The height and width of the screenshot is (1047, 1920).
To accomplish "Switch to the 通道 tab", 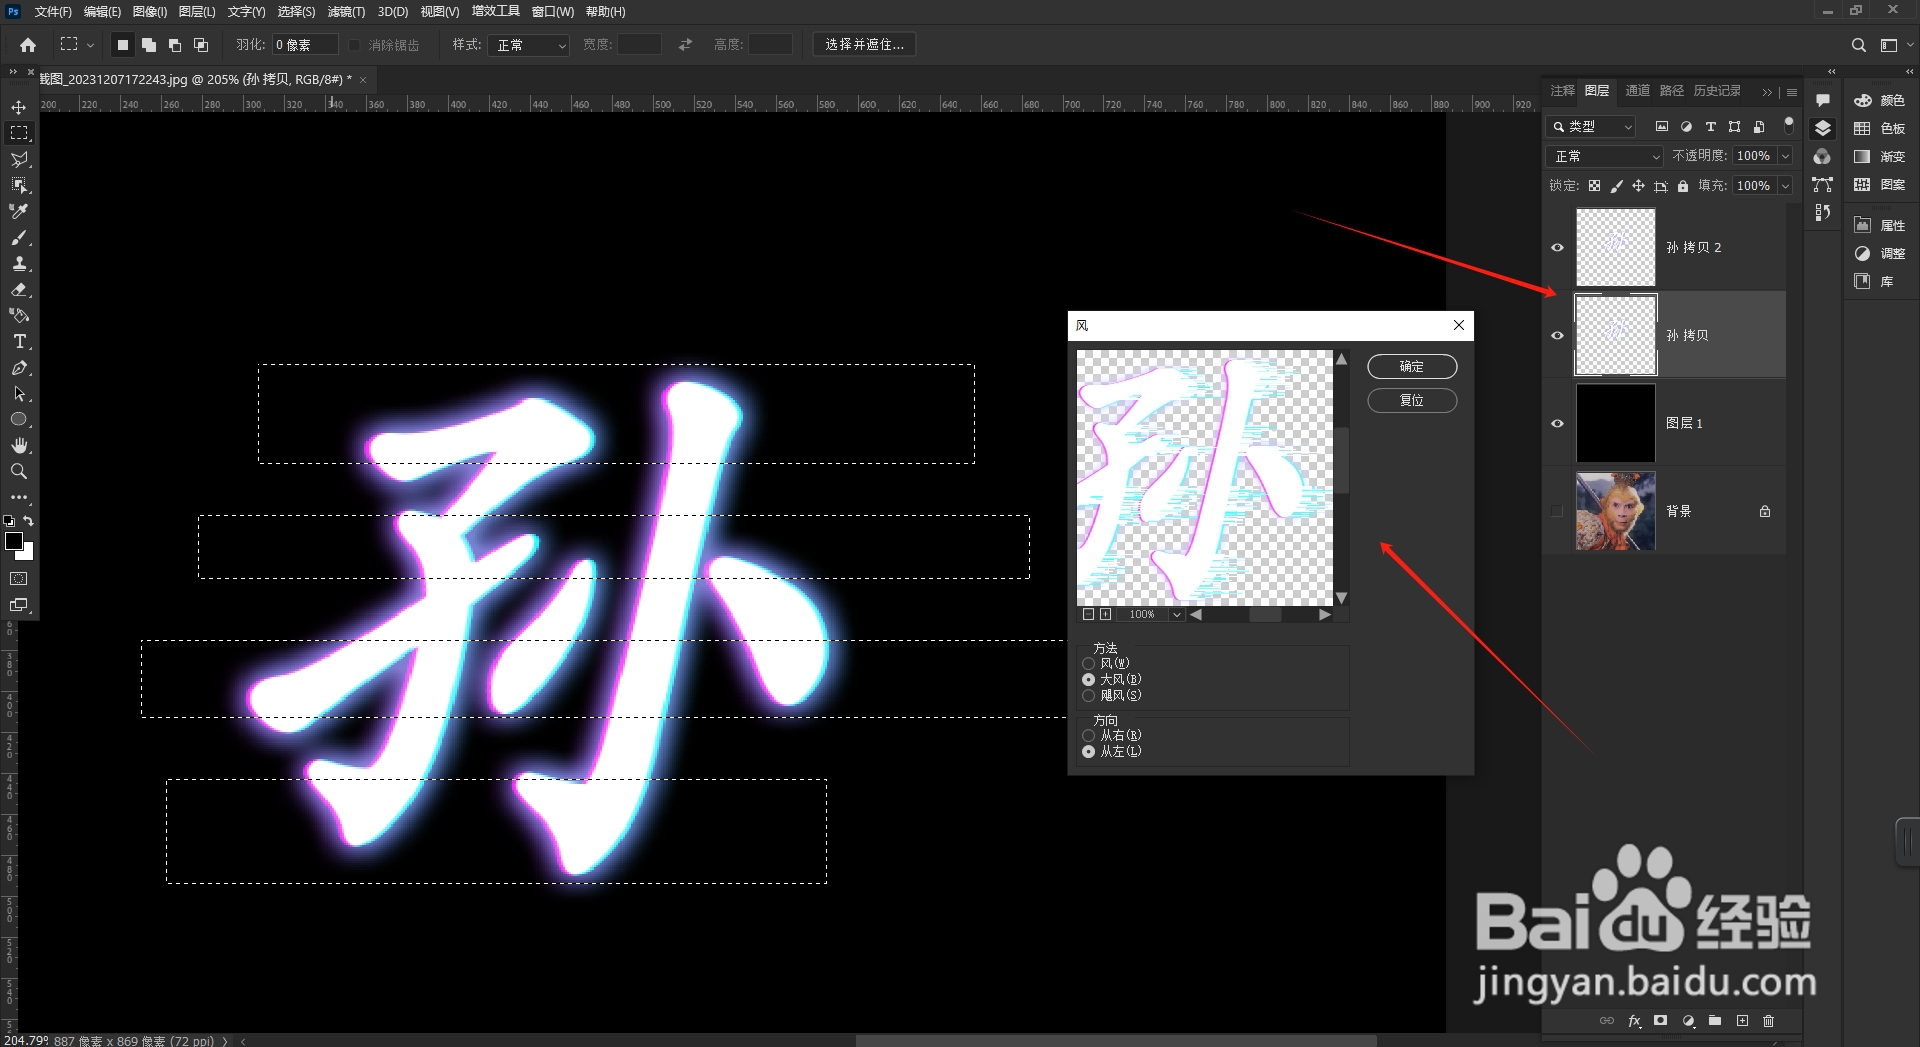I will click(1637, 90).
